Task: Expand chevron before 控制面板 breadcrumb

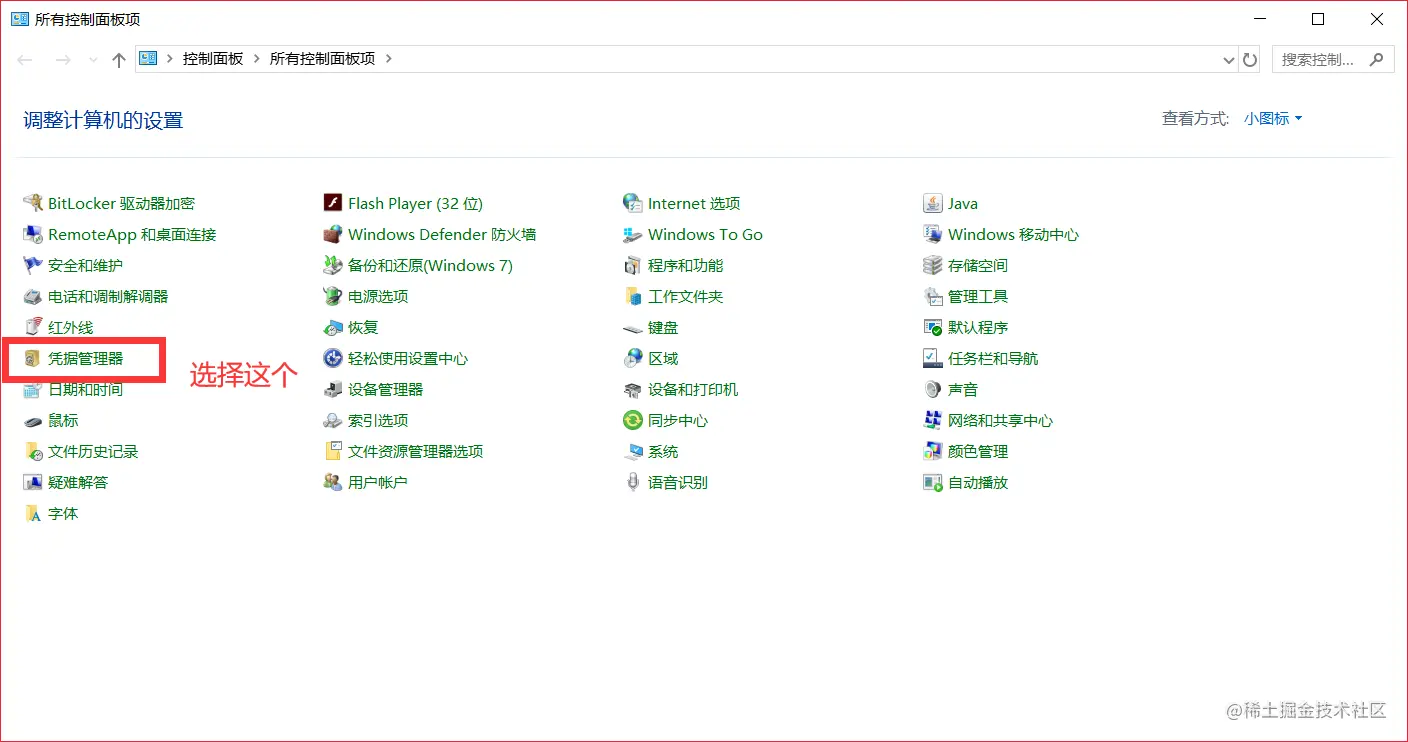Action: pyautogui.click(x=170, y=59)
